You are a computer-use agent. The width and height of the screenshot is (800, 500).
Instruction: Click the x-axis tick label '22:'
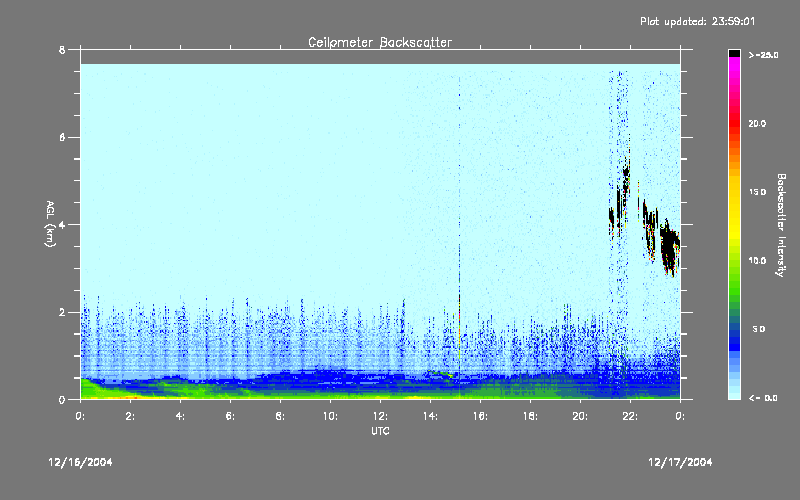click(630, 416)
